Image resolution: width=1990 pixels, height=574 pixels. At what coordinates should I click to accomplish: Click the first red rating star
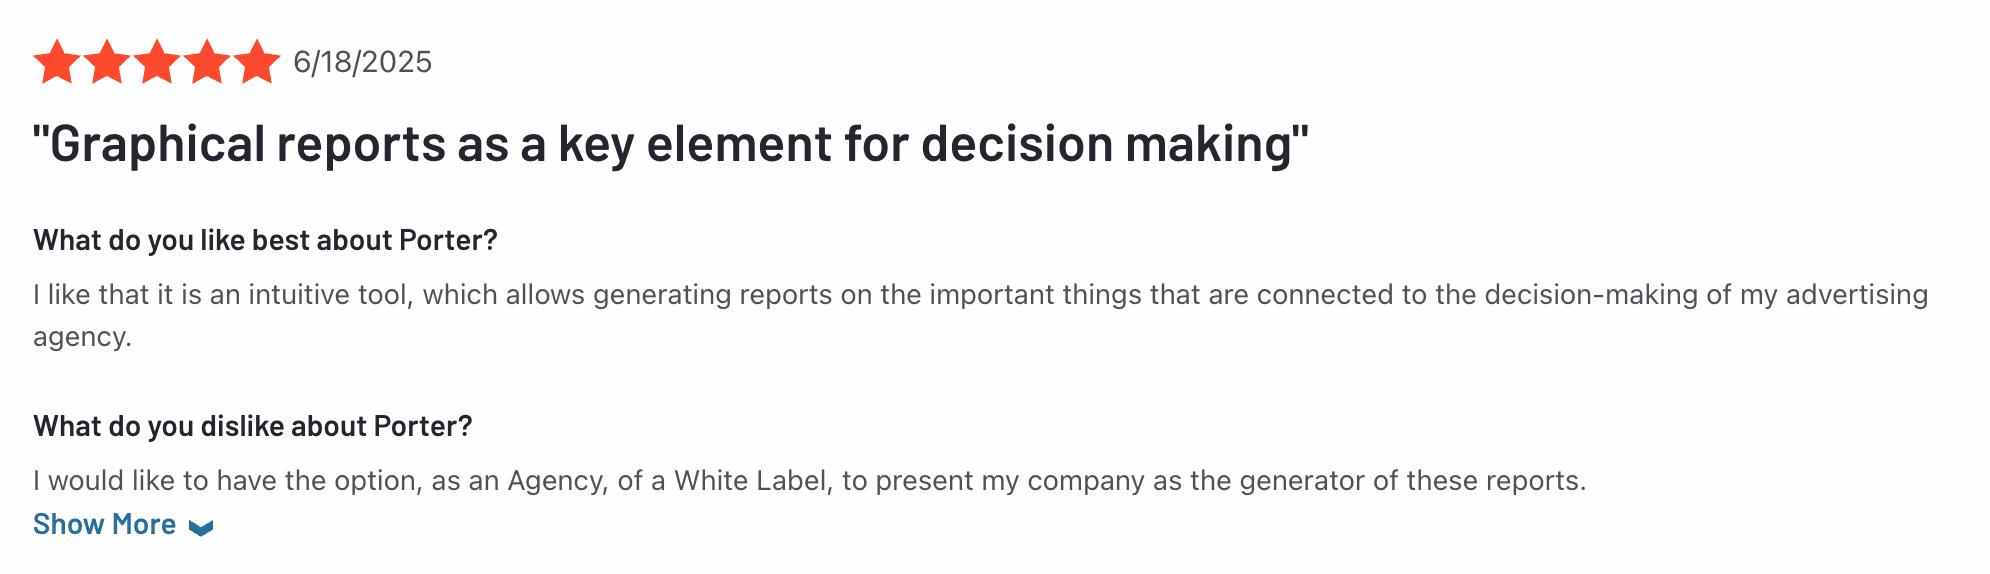click(x=57, y=62)
